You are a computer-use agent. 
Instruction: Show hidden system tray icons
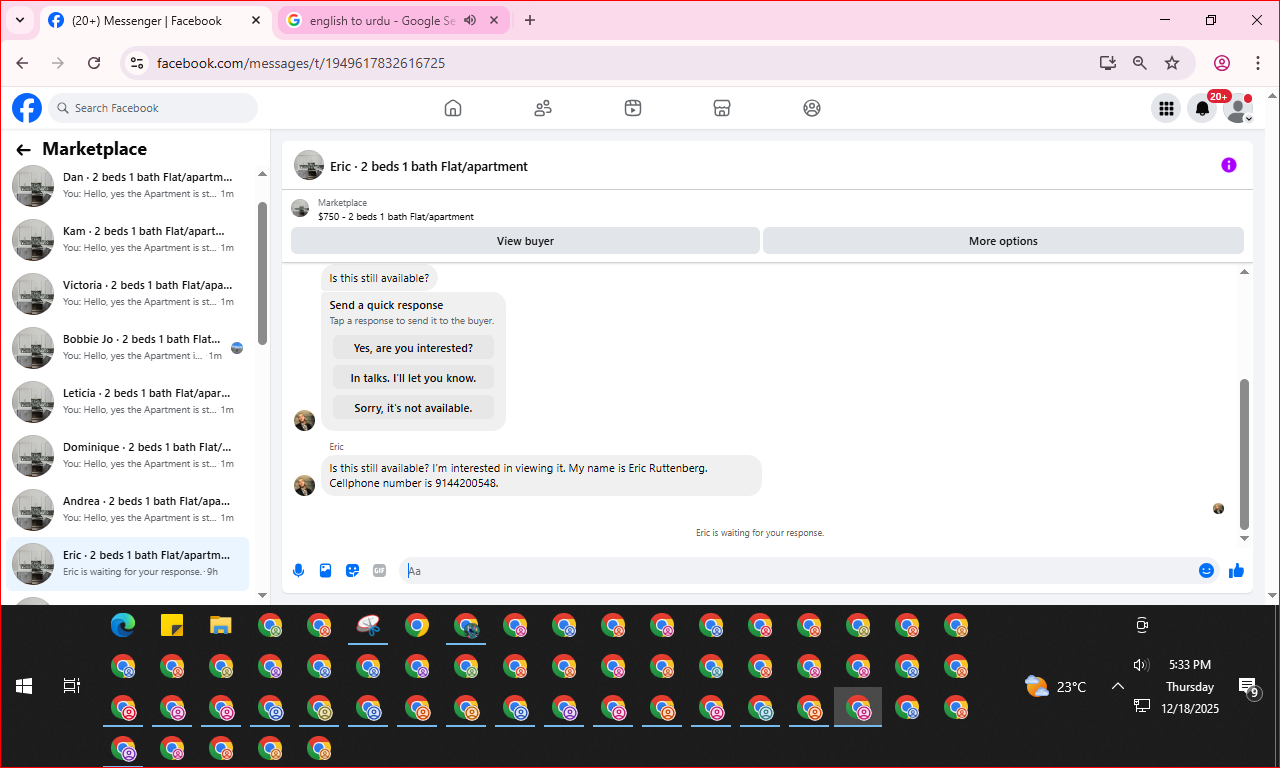click(1118, 686)
